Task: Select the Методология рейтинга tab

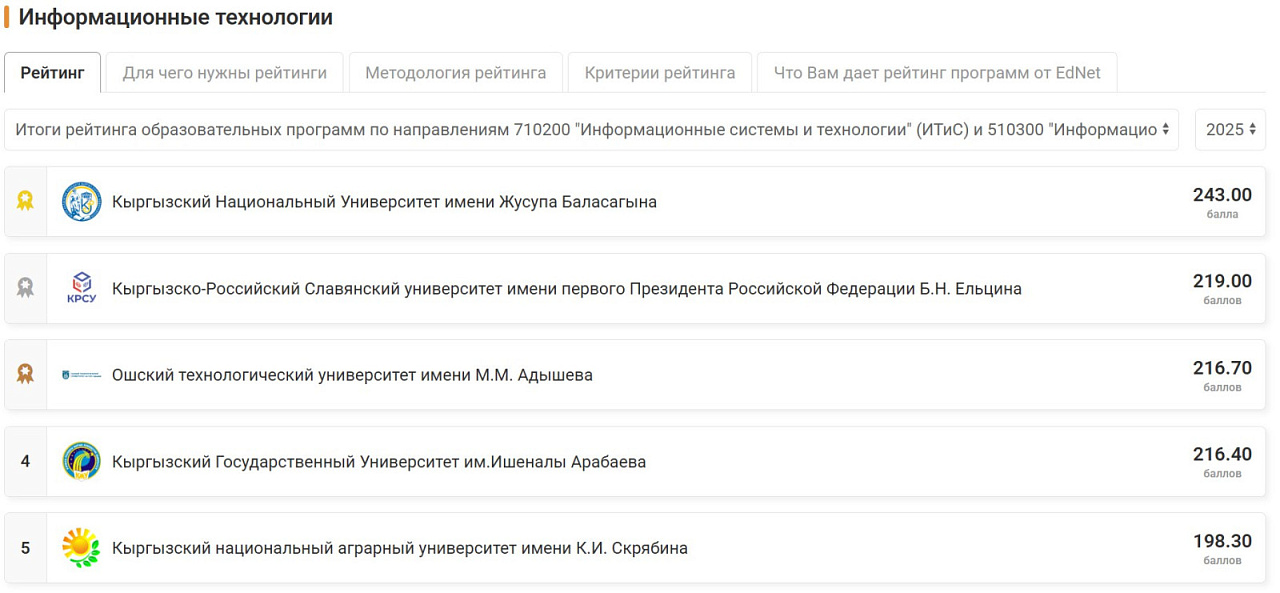Action: 455,73
